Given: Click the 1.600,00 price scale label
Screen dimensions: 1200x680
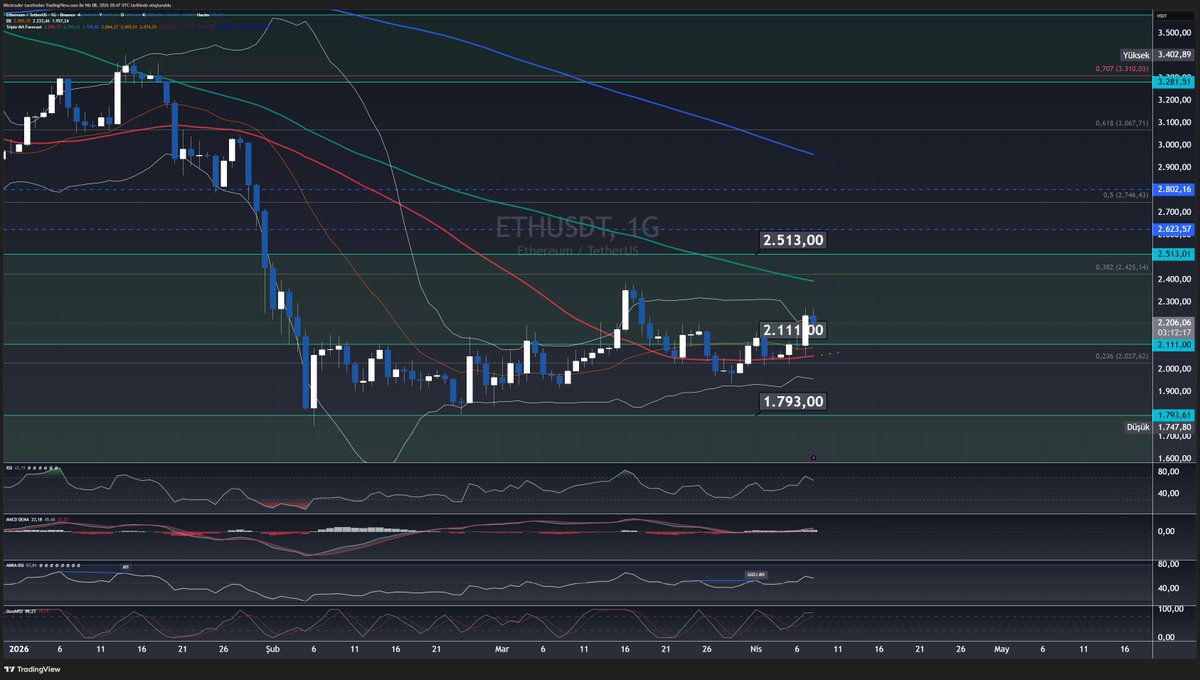Looking at the screenshot, I should 1174,459.
